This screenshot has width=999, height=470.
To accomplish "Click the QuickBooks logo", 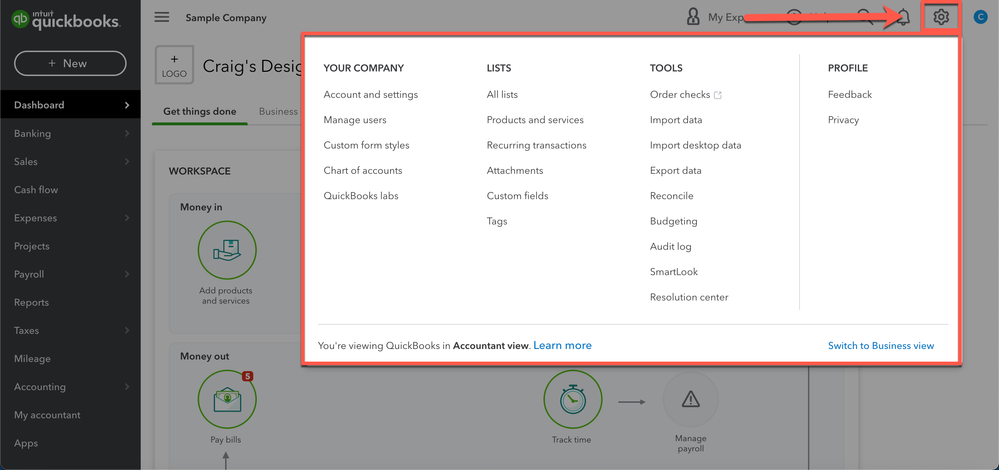I will pyautogui.click(x=66, y=20).
